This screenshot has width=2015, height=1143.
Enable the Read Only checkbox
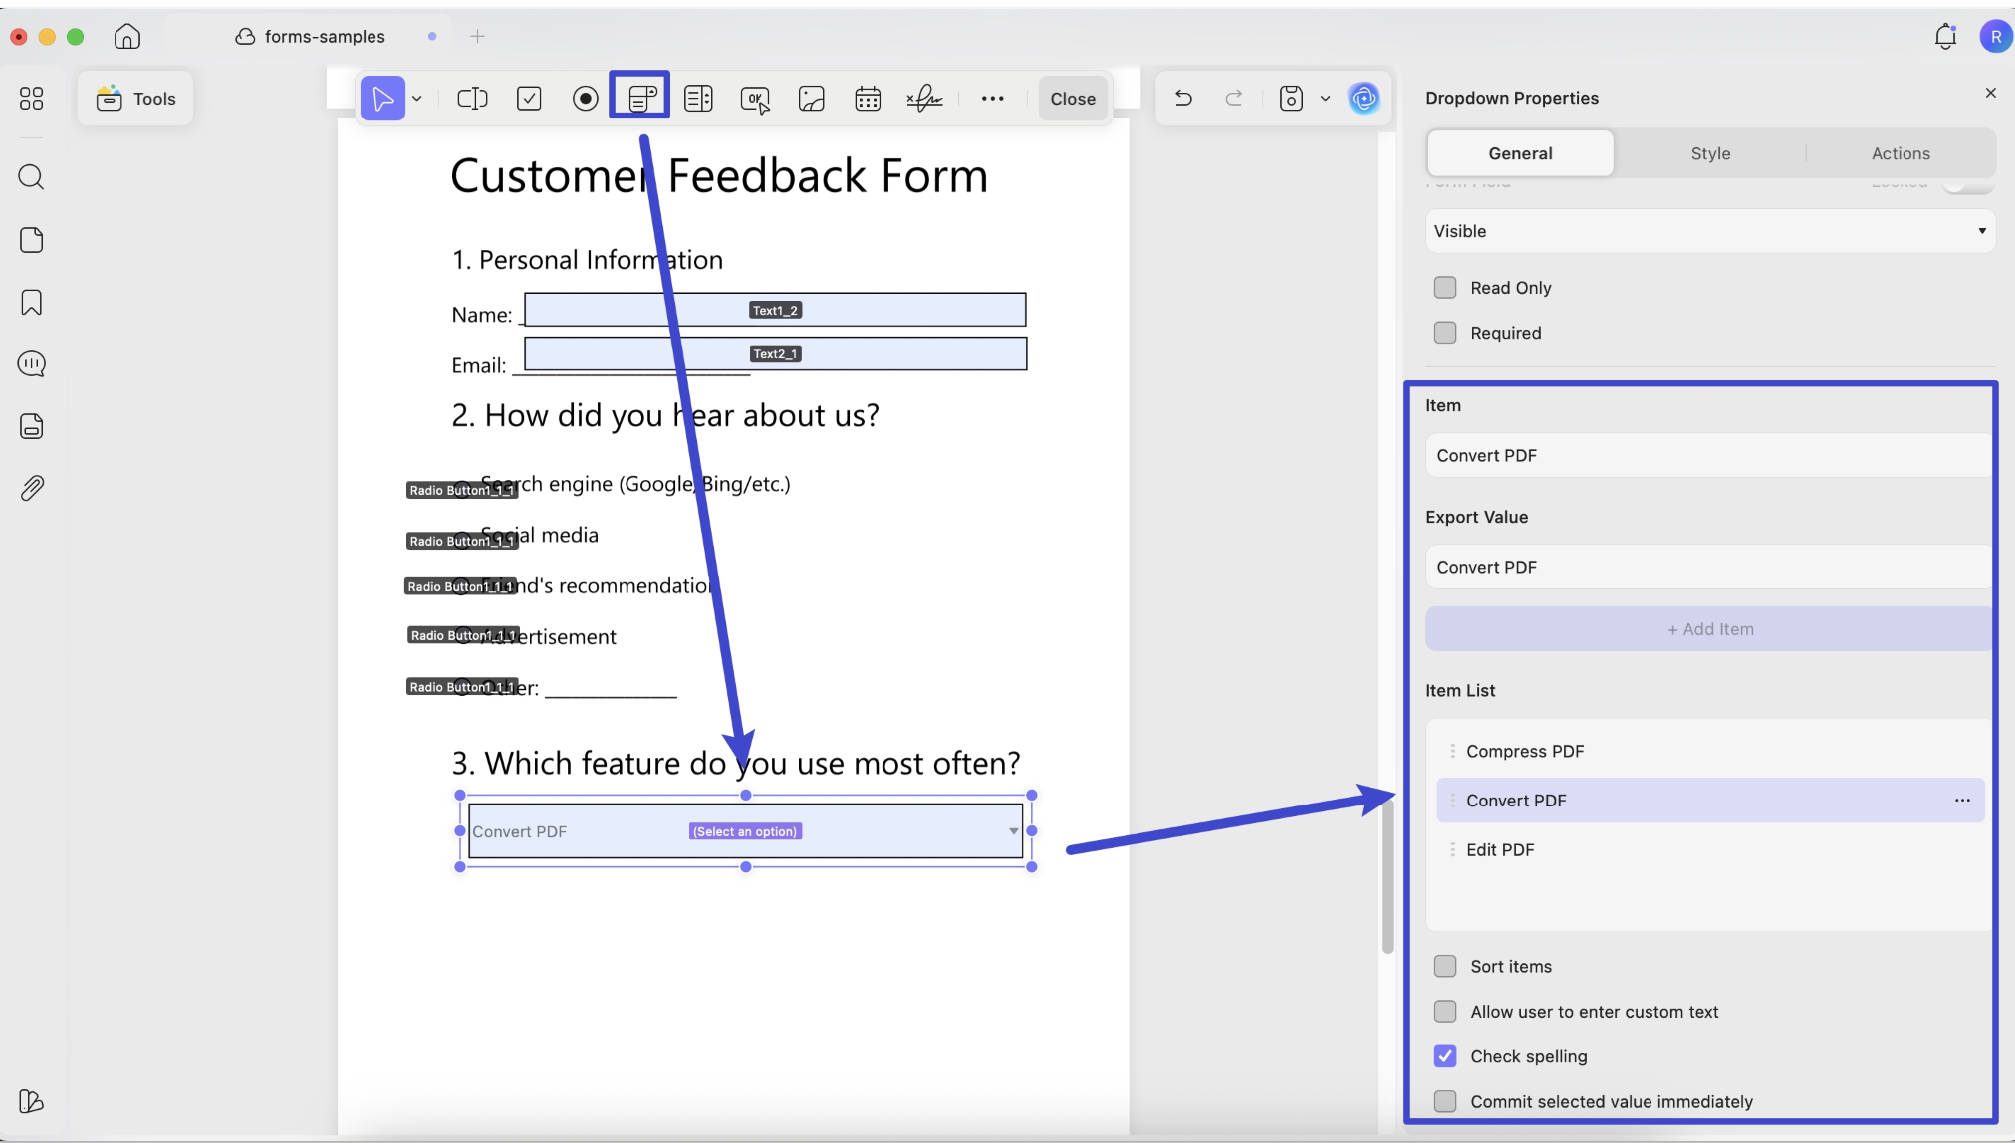click(1445, 288)
